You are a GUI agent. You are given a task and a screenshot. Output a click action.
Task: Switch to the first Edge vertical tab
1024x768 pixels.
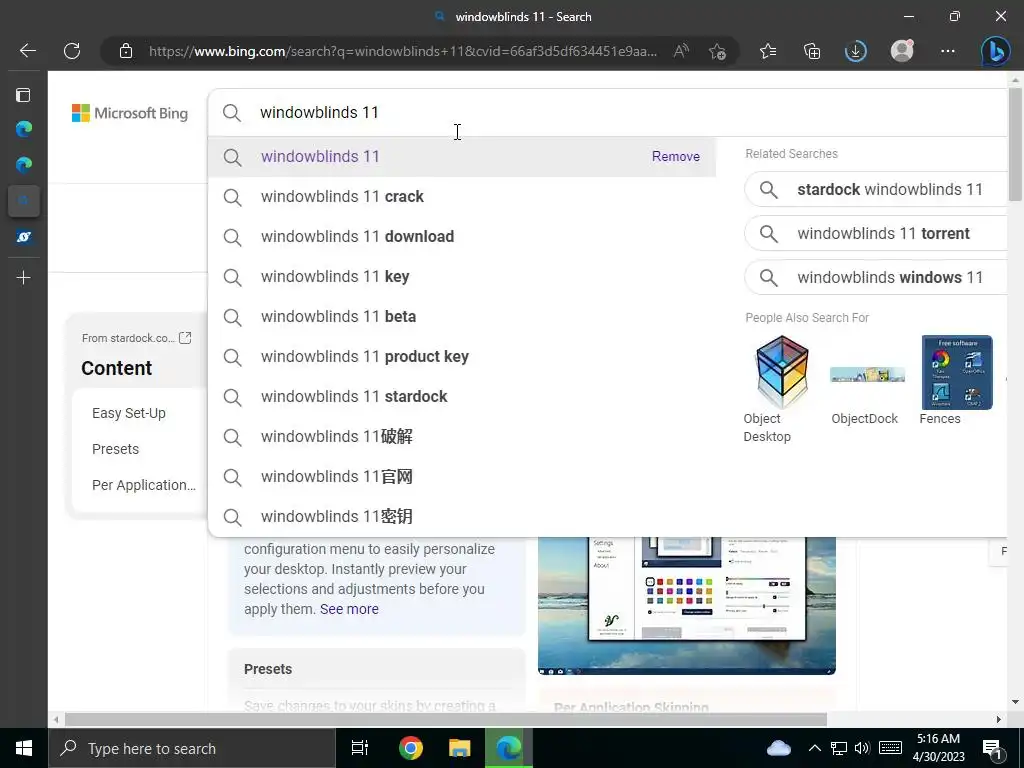[24, 129]
